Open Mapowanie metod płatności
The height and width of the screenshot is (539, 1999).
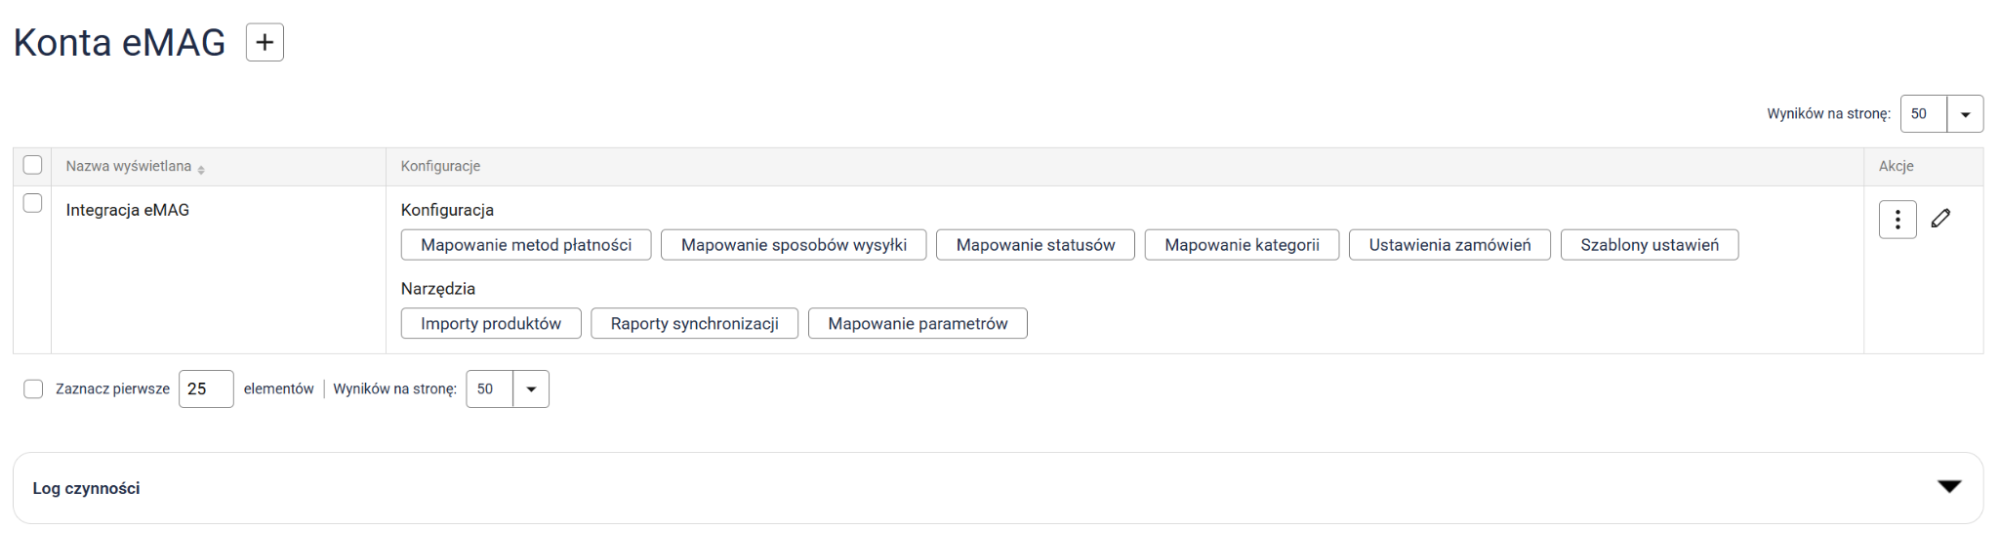(x=526, y=245)
